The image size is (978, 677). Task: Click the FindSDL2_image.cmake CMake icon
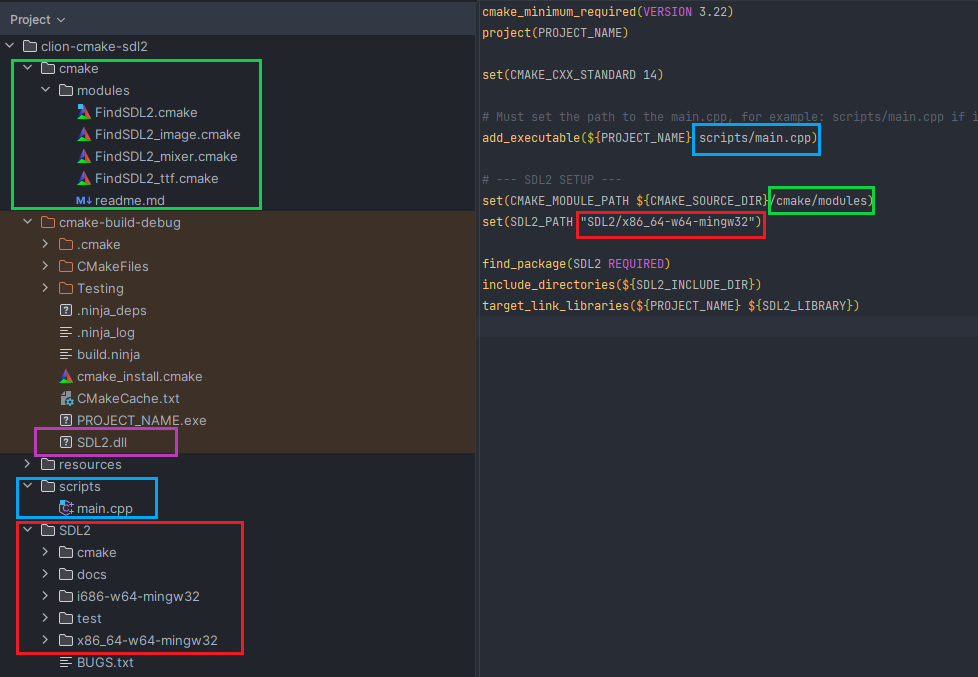(x=84, y=134)
